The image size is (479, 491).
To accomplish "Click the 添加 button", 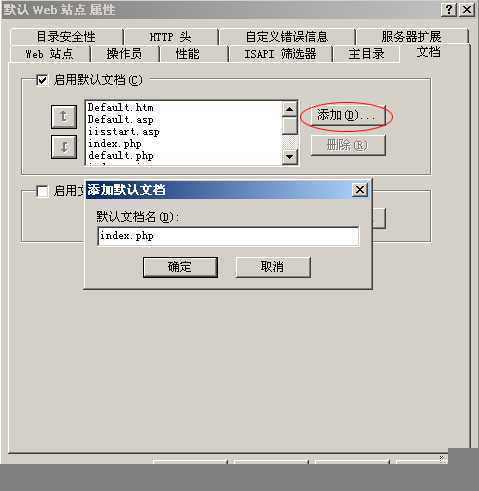I will (x=347, y=115).
